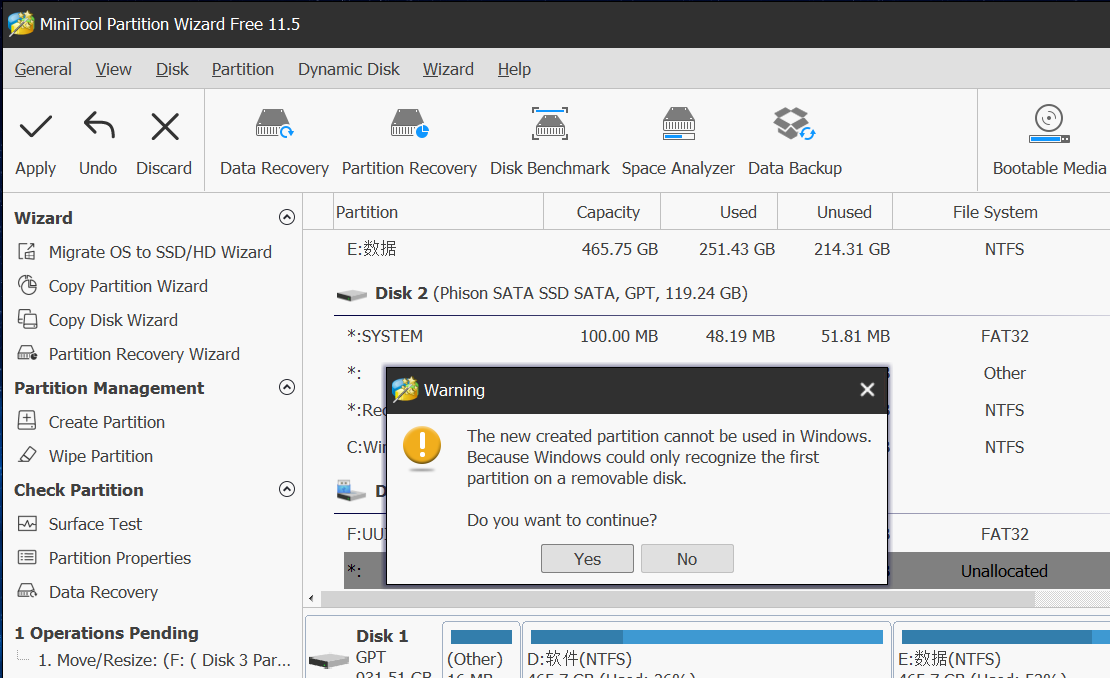Screen dimensions: 1110x678
Task: Open the Dynamic Disk menu
Action: pos(348,69)
